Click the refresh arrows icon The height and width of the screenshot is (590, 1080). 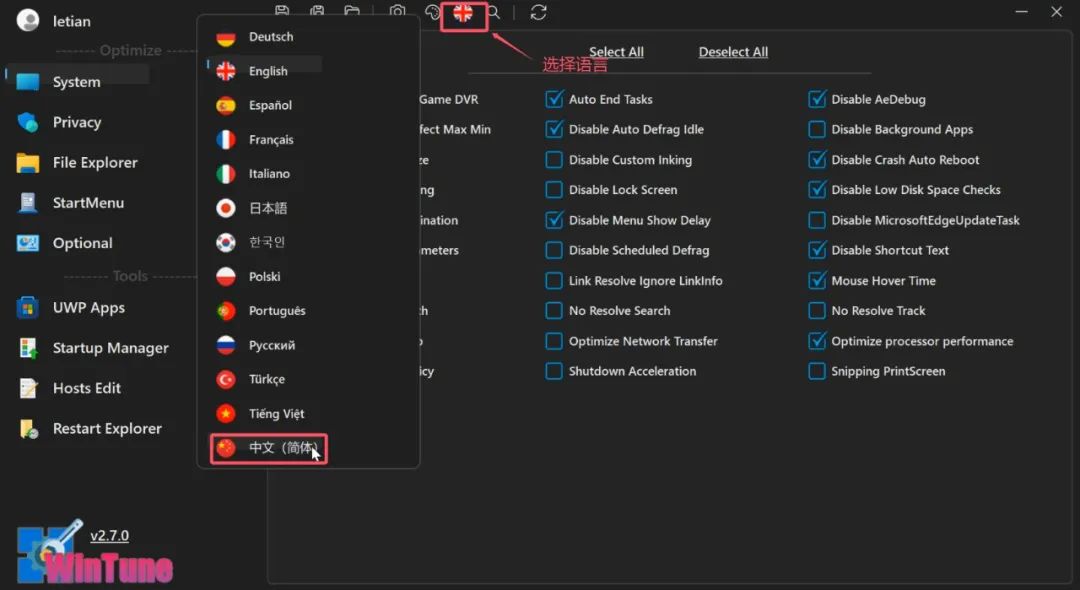click(539, 12)
